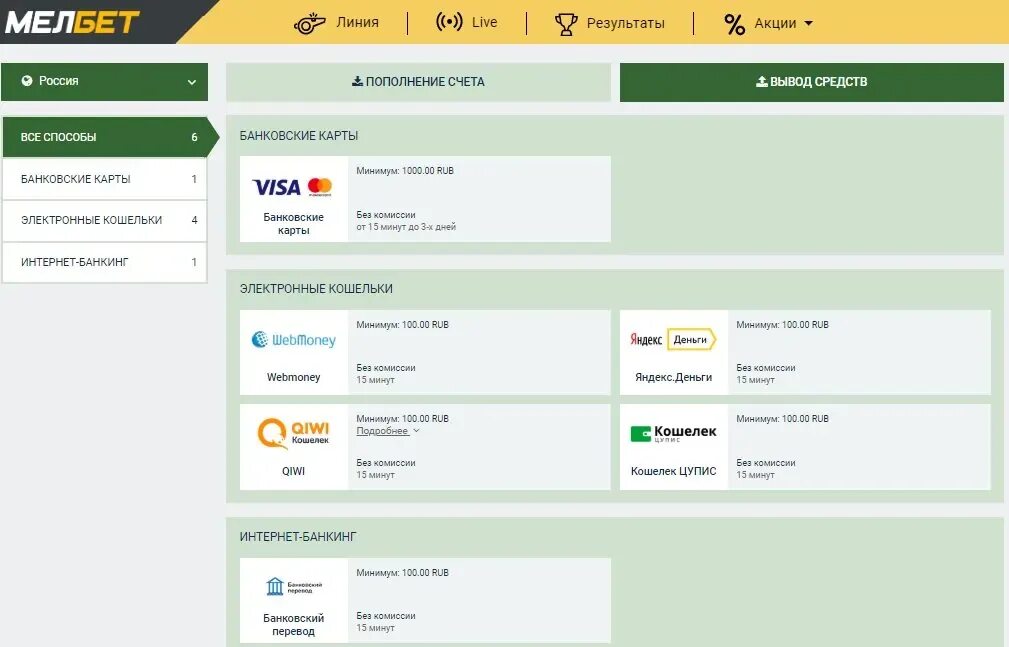Screen dimensions: 1009x647
Task: Choose the Банковские карты payment card
Action: click(x=425, y=199)
